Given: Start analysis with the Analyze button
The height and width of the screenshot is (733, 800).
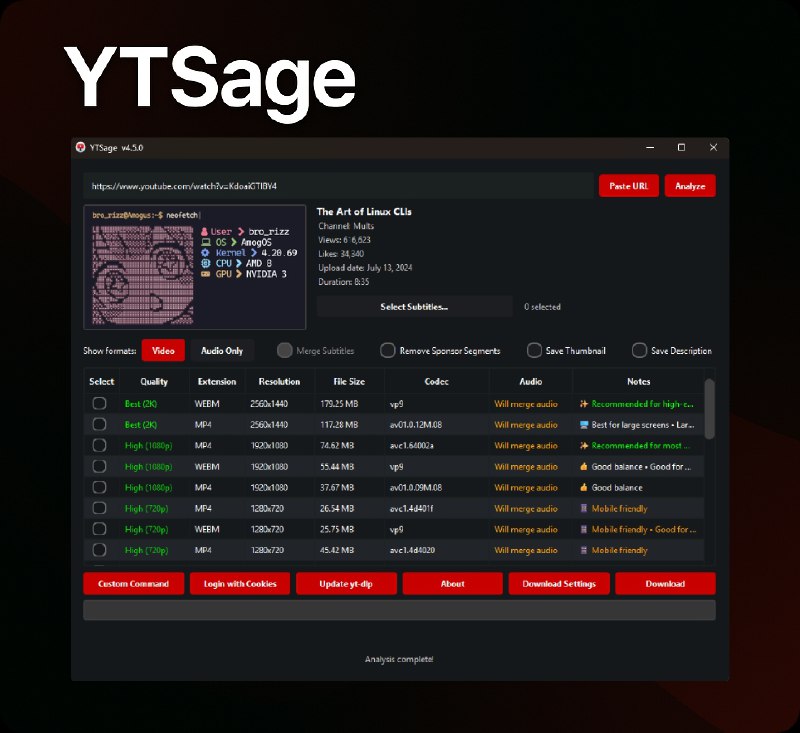Looking at the screenshot, I should (689, 186).
